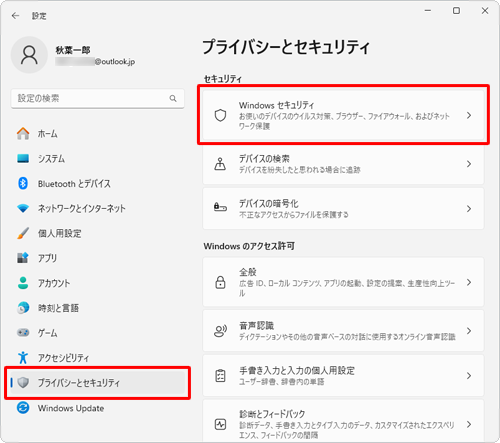Open the デバイスの暗号化 title
This screenshot has height=443, width=500.
pos(268,203)
